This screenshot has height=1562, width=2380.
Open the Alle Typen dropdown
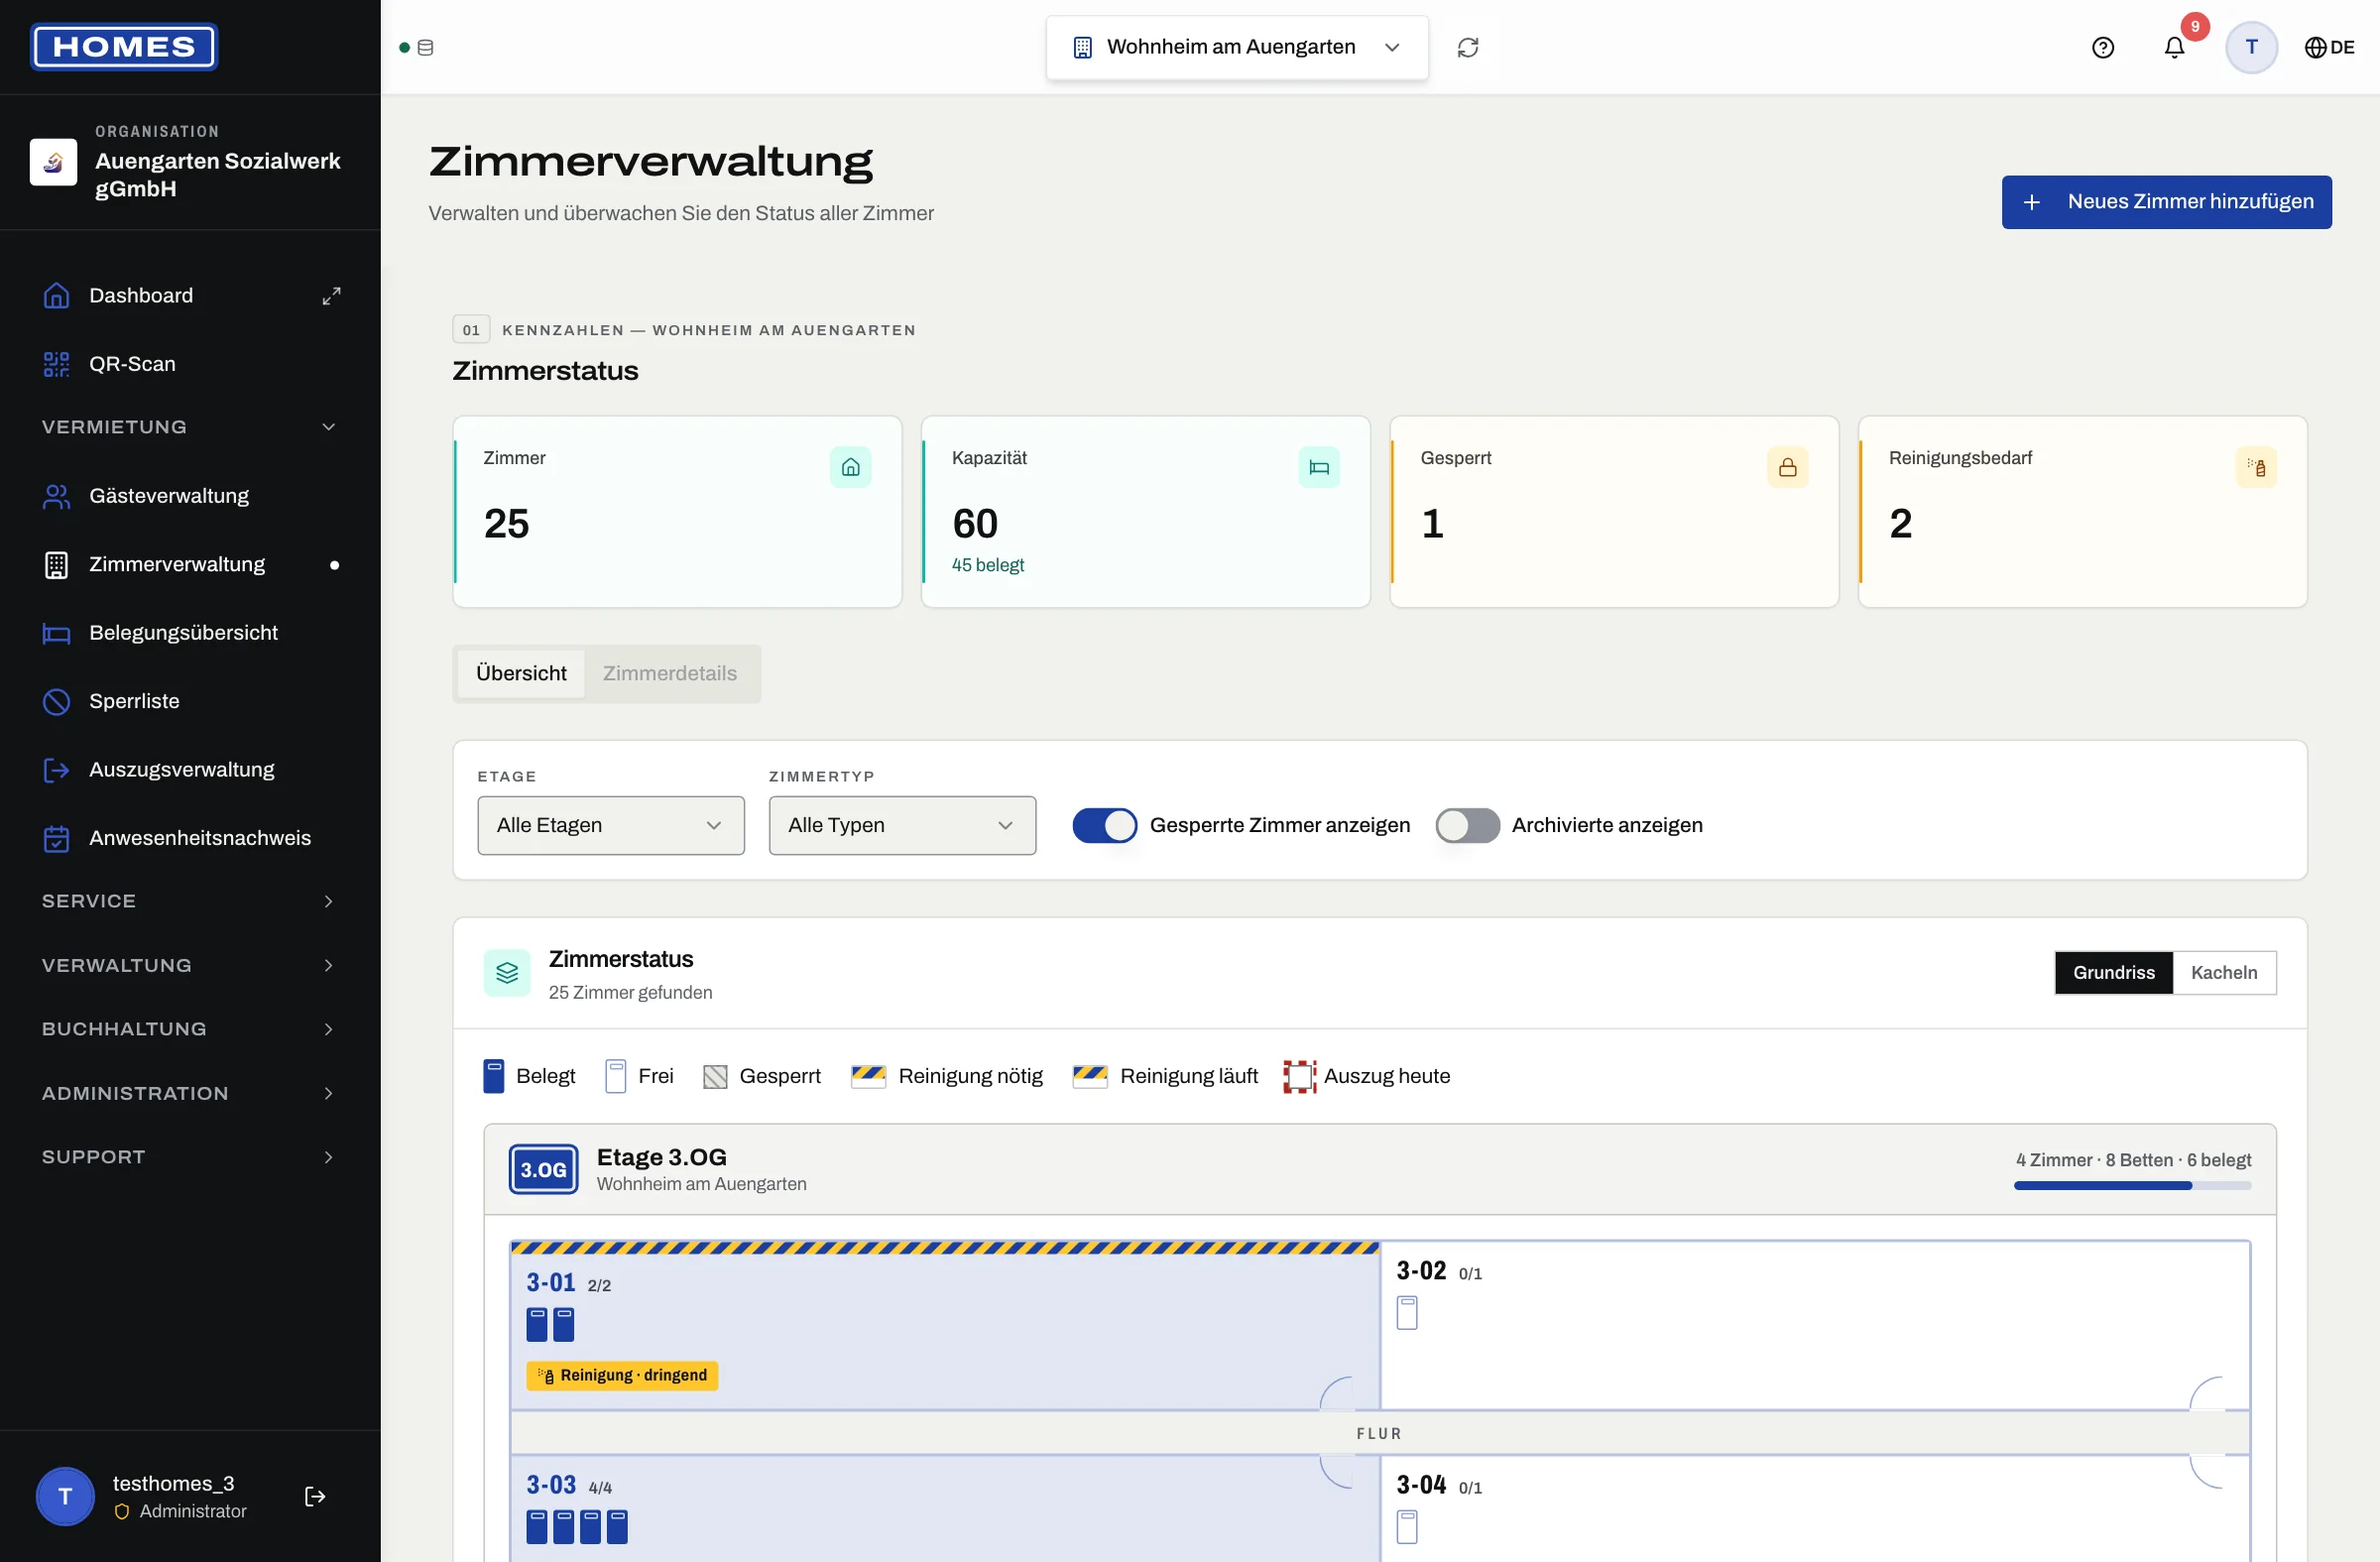[x=902, y=826]
